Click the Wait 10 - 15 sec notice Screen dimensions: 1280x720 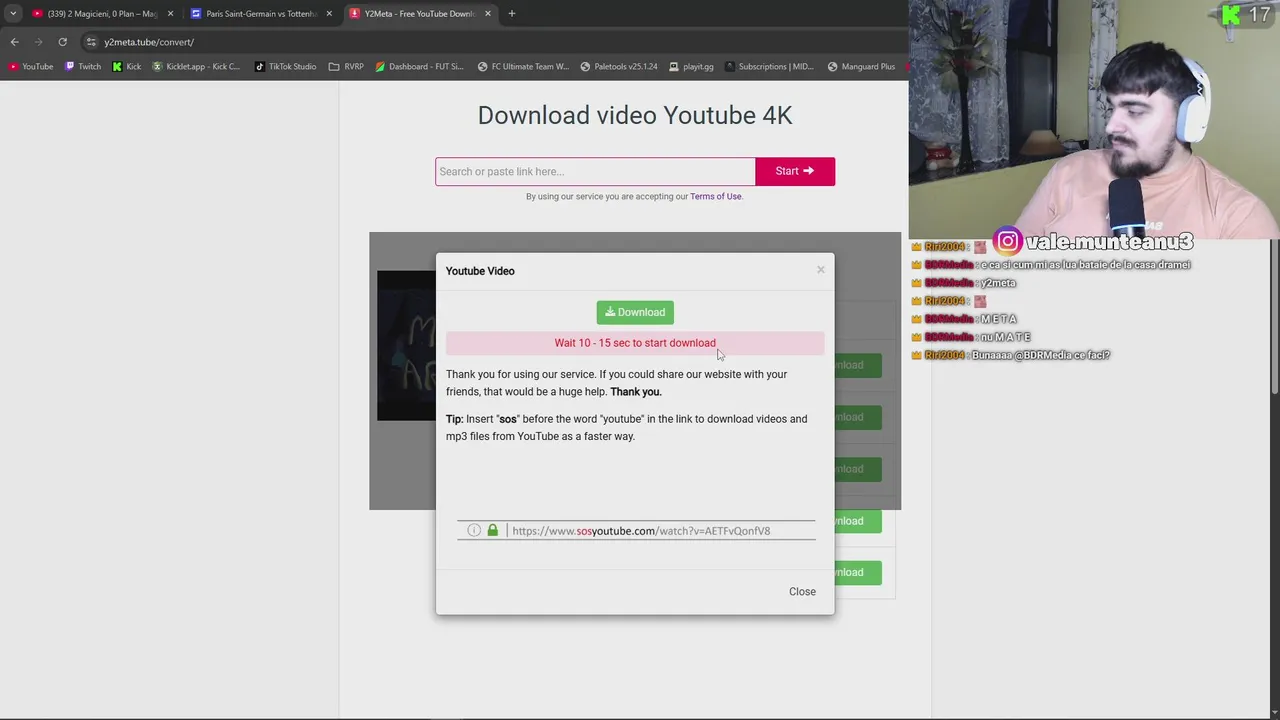[x=635, y=343]
